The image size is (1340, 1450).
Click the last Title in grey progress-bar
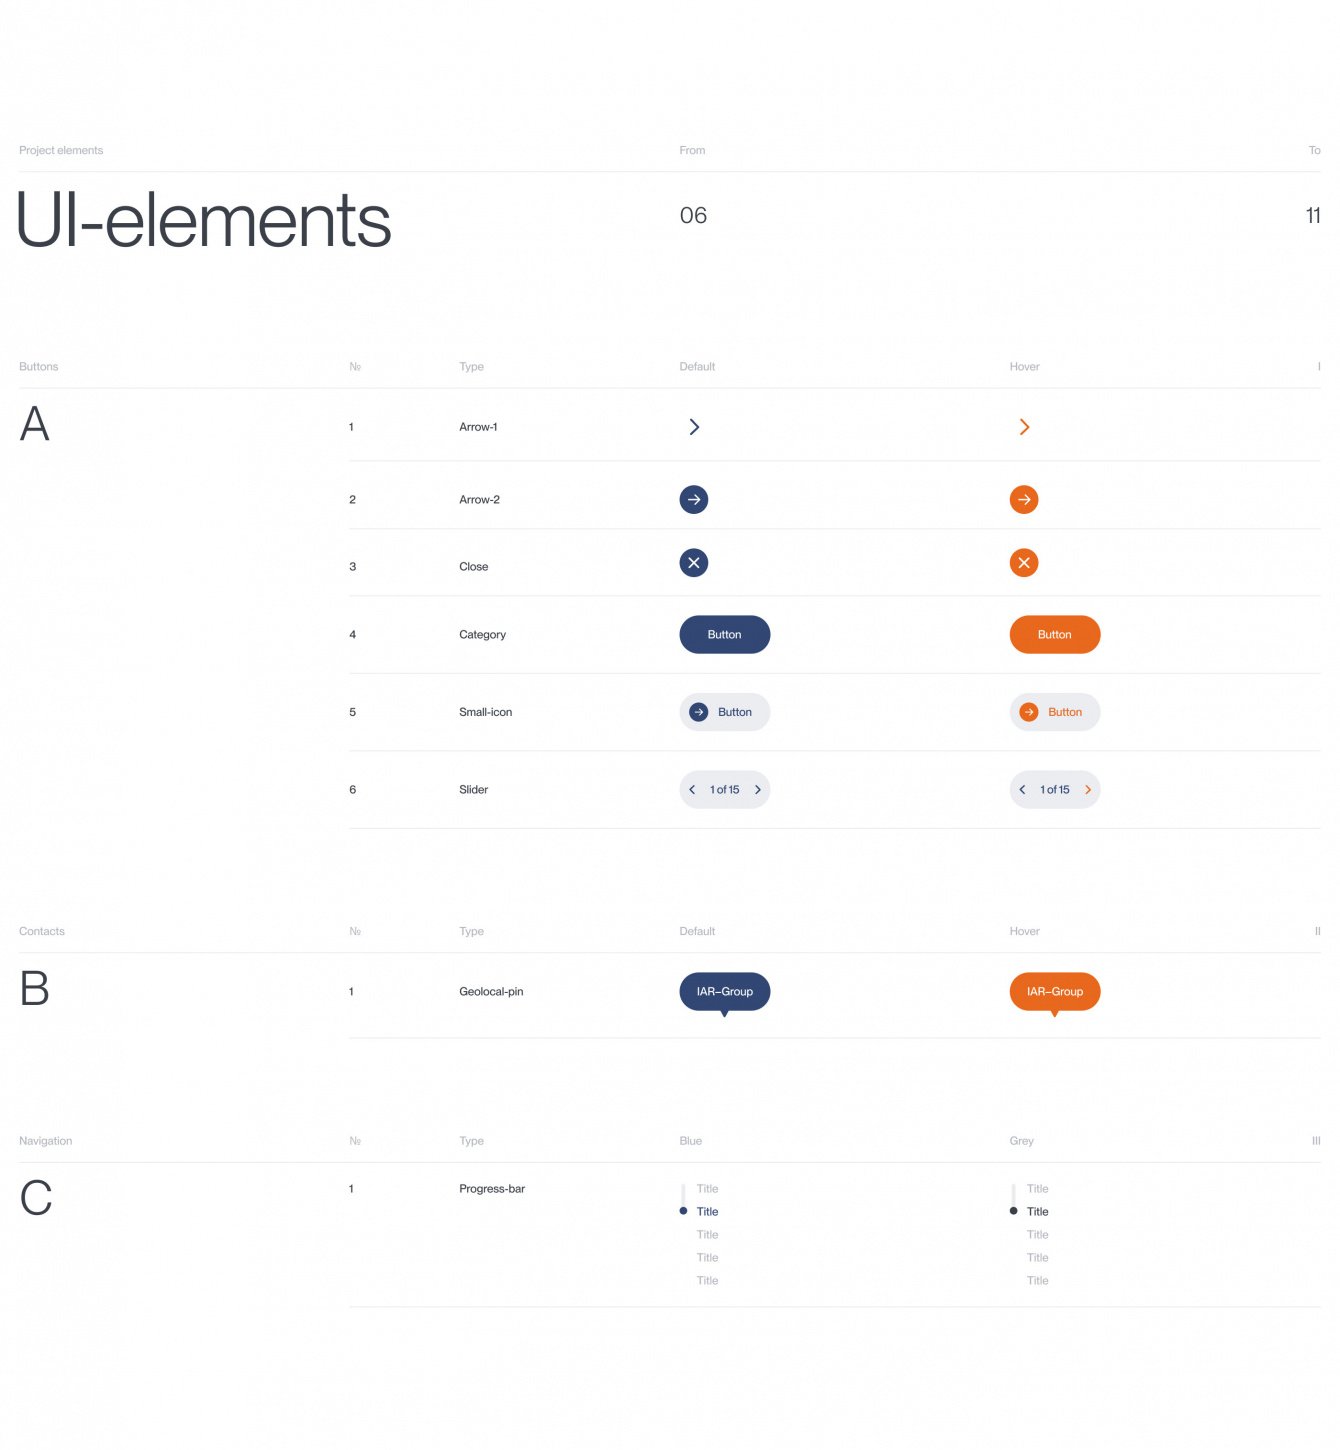pos(1037,1281)
